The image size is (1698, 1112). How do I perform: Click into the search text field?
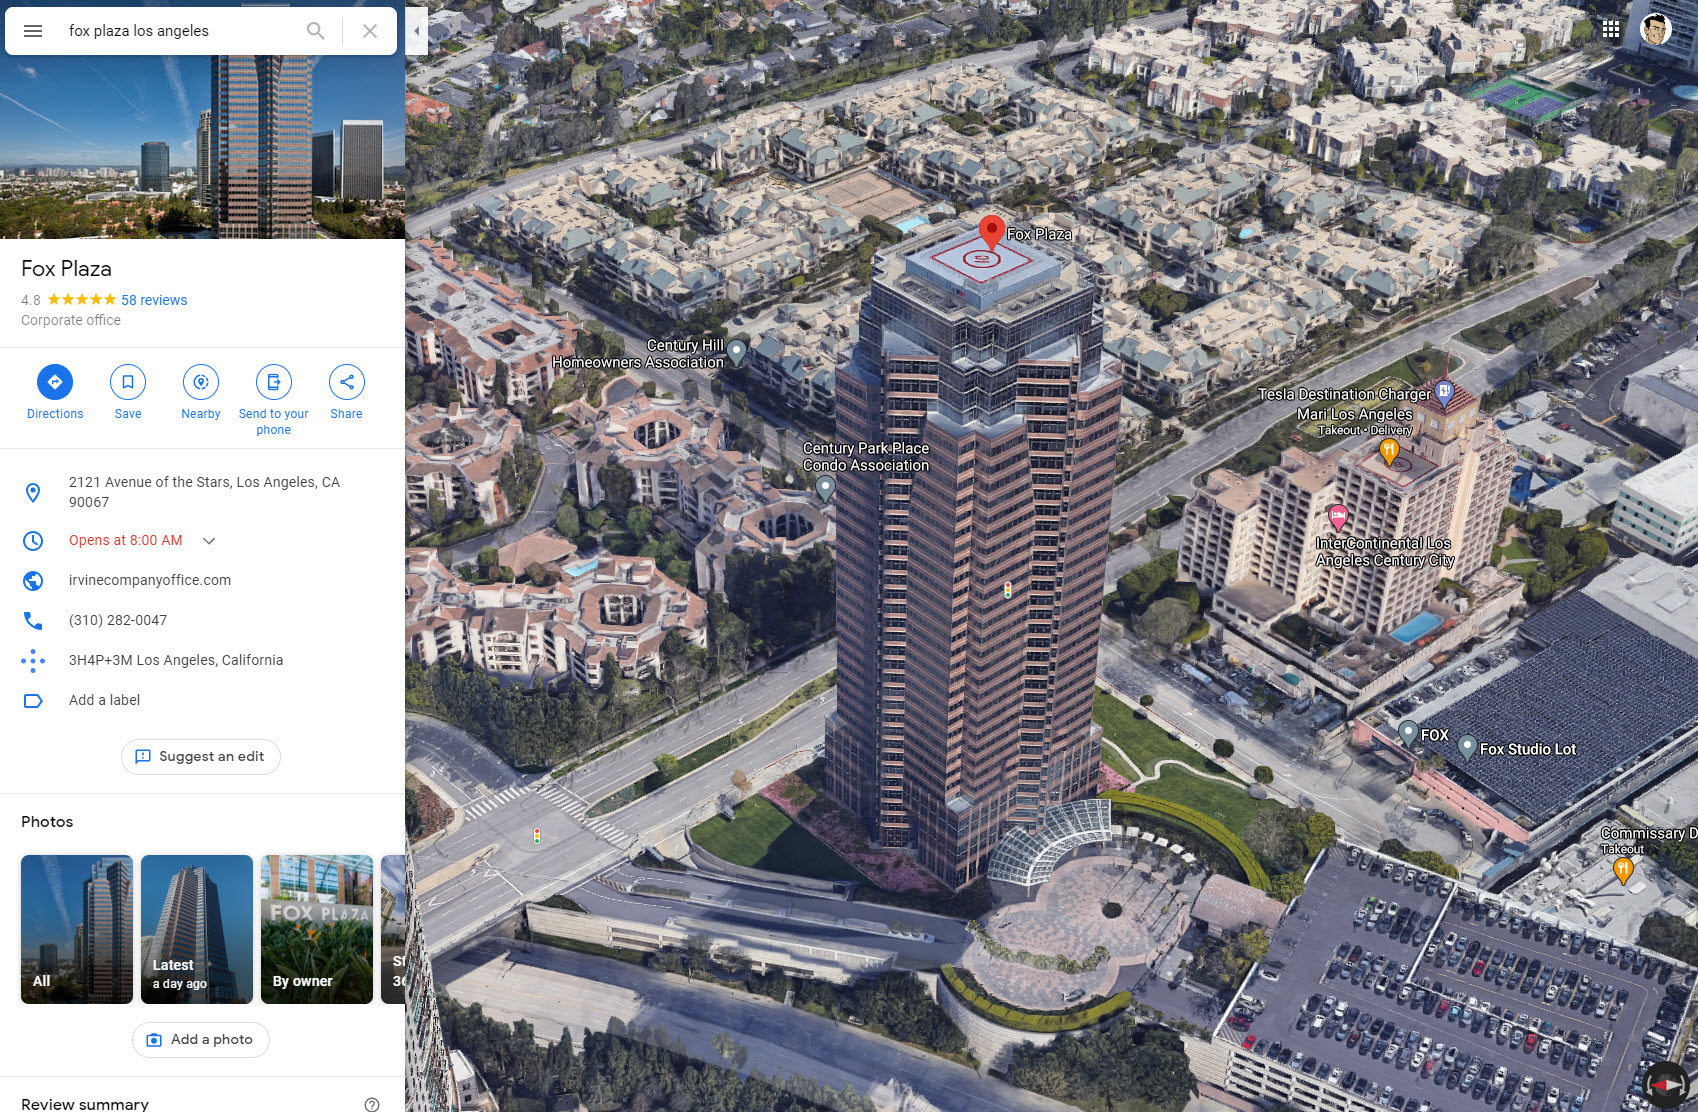[180, 31]
